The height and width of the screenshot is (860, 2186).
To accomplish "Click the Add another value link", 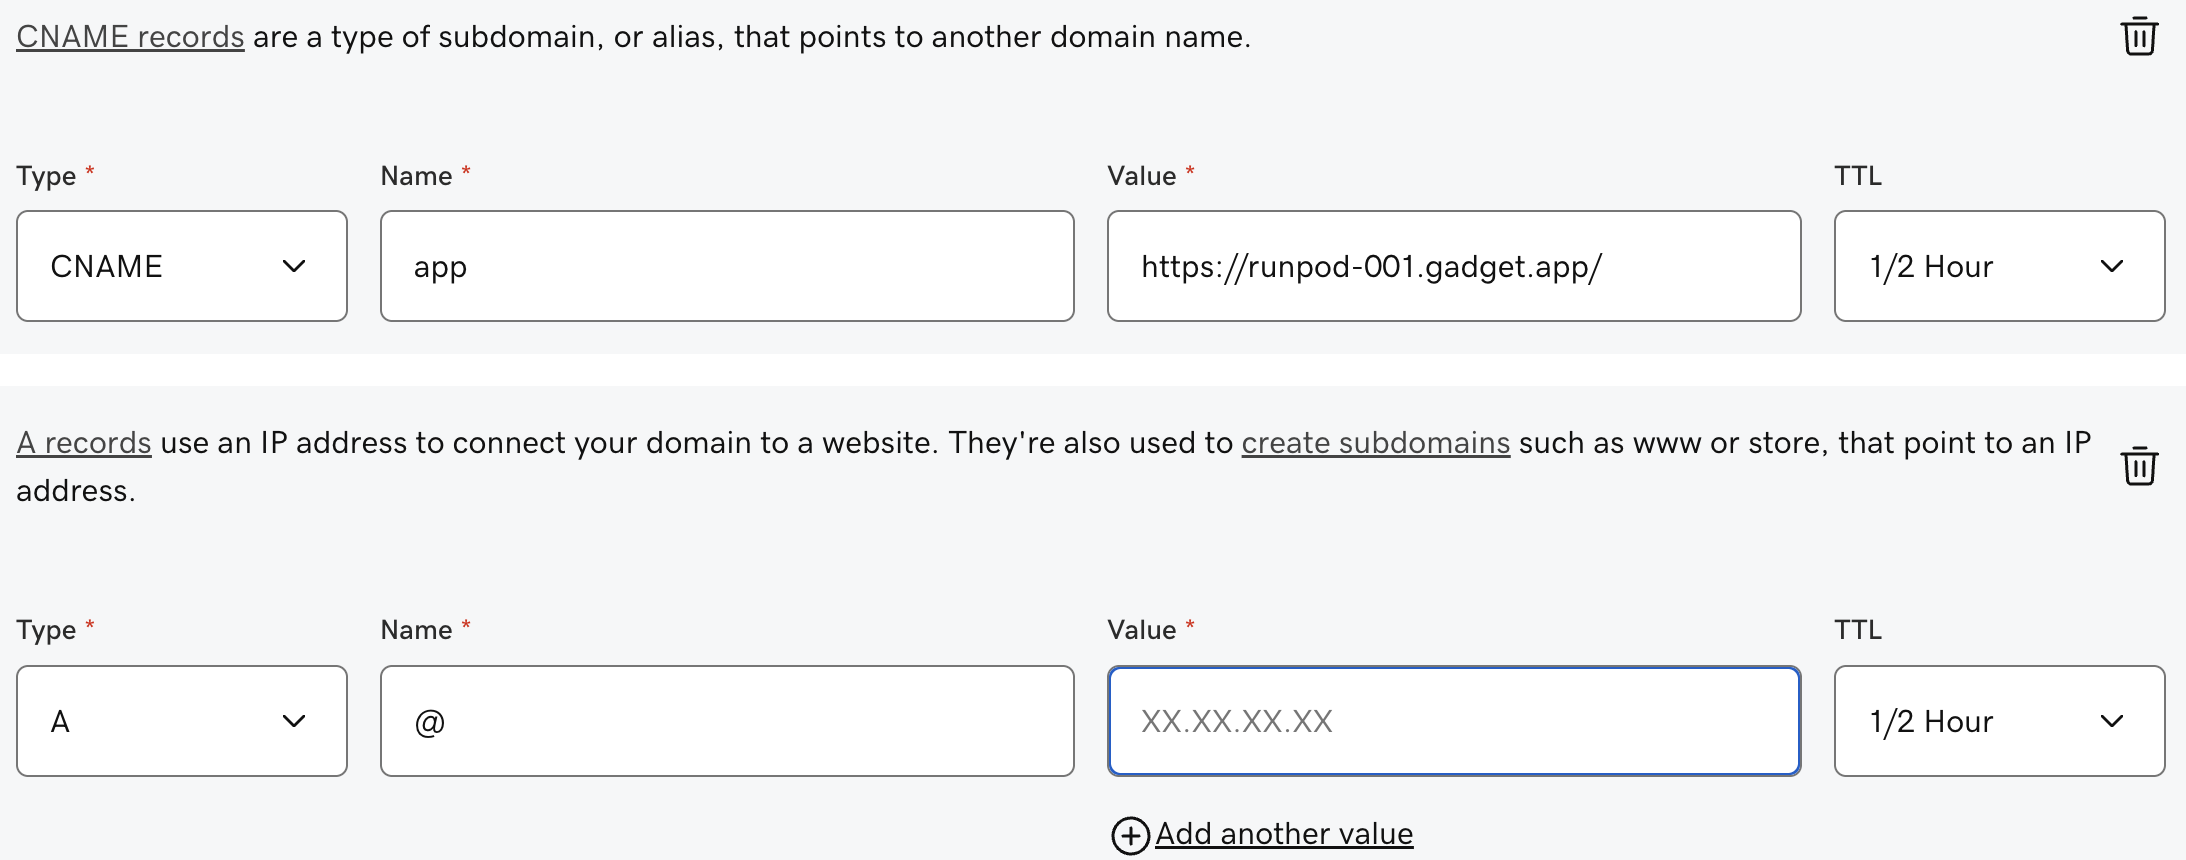I will pos(1284,834).
